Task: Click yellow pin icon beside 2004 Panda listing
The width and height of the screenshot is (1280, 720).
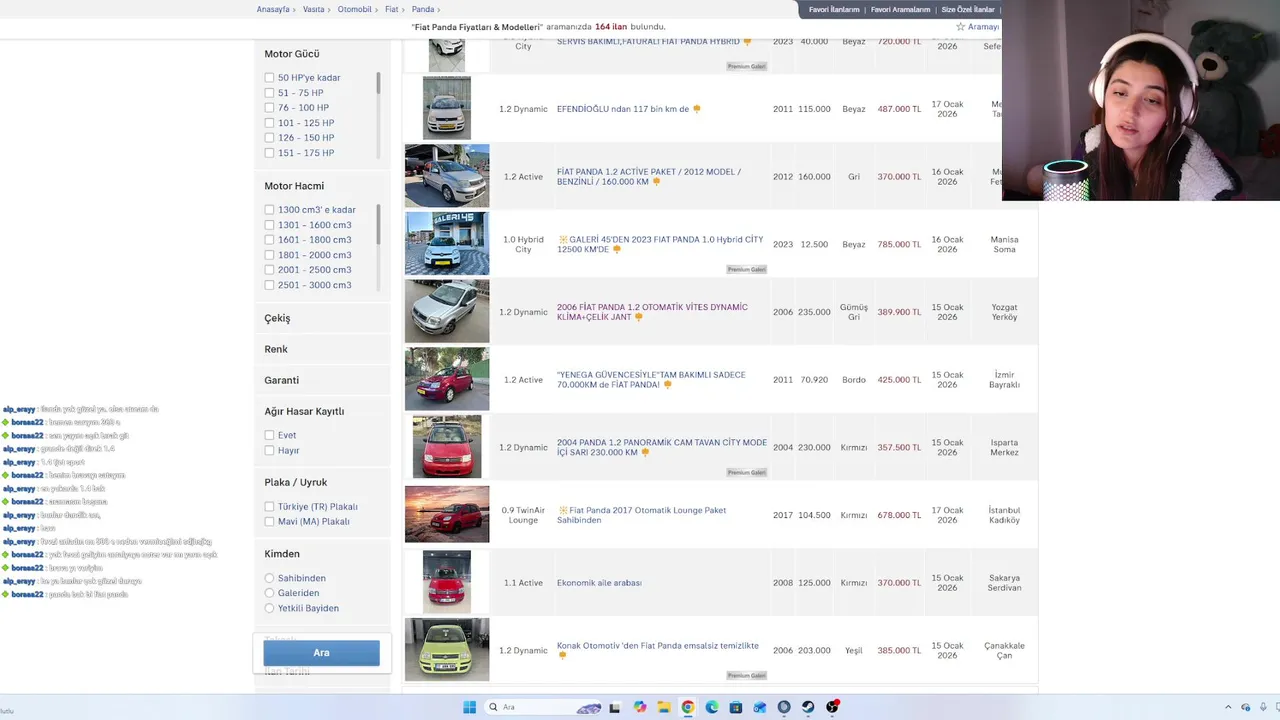Action: 645,453
